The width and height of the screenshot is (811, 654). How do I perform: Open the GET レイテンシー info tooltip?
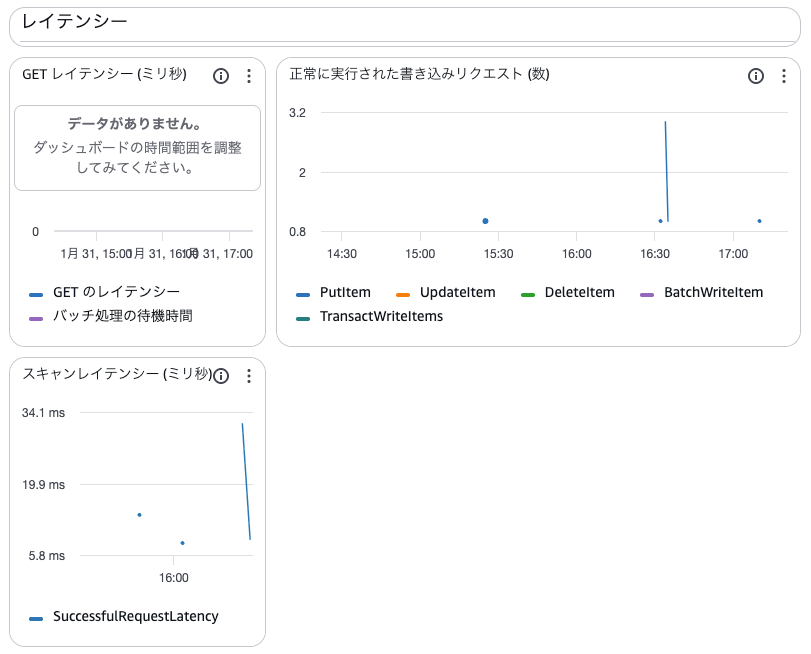pos(221,75)
